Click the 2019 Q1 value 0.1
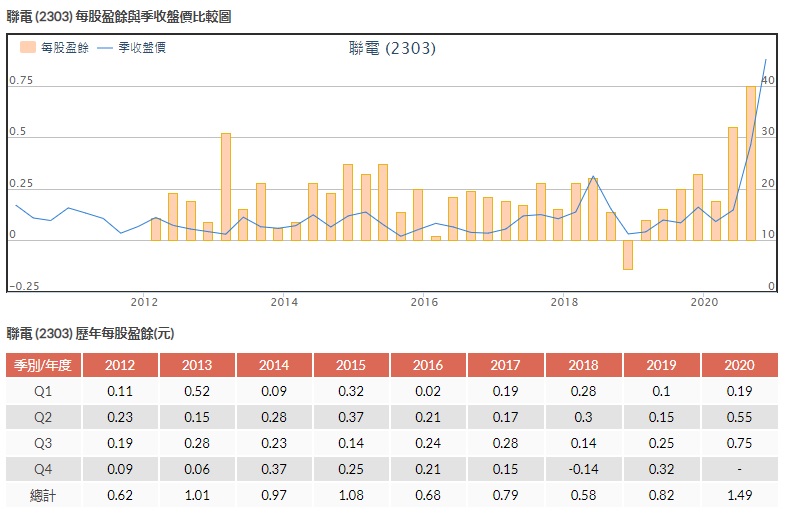Screen dimensions: 787x519 pos(661,391)
